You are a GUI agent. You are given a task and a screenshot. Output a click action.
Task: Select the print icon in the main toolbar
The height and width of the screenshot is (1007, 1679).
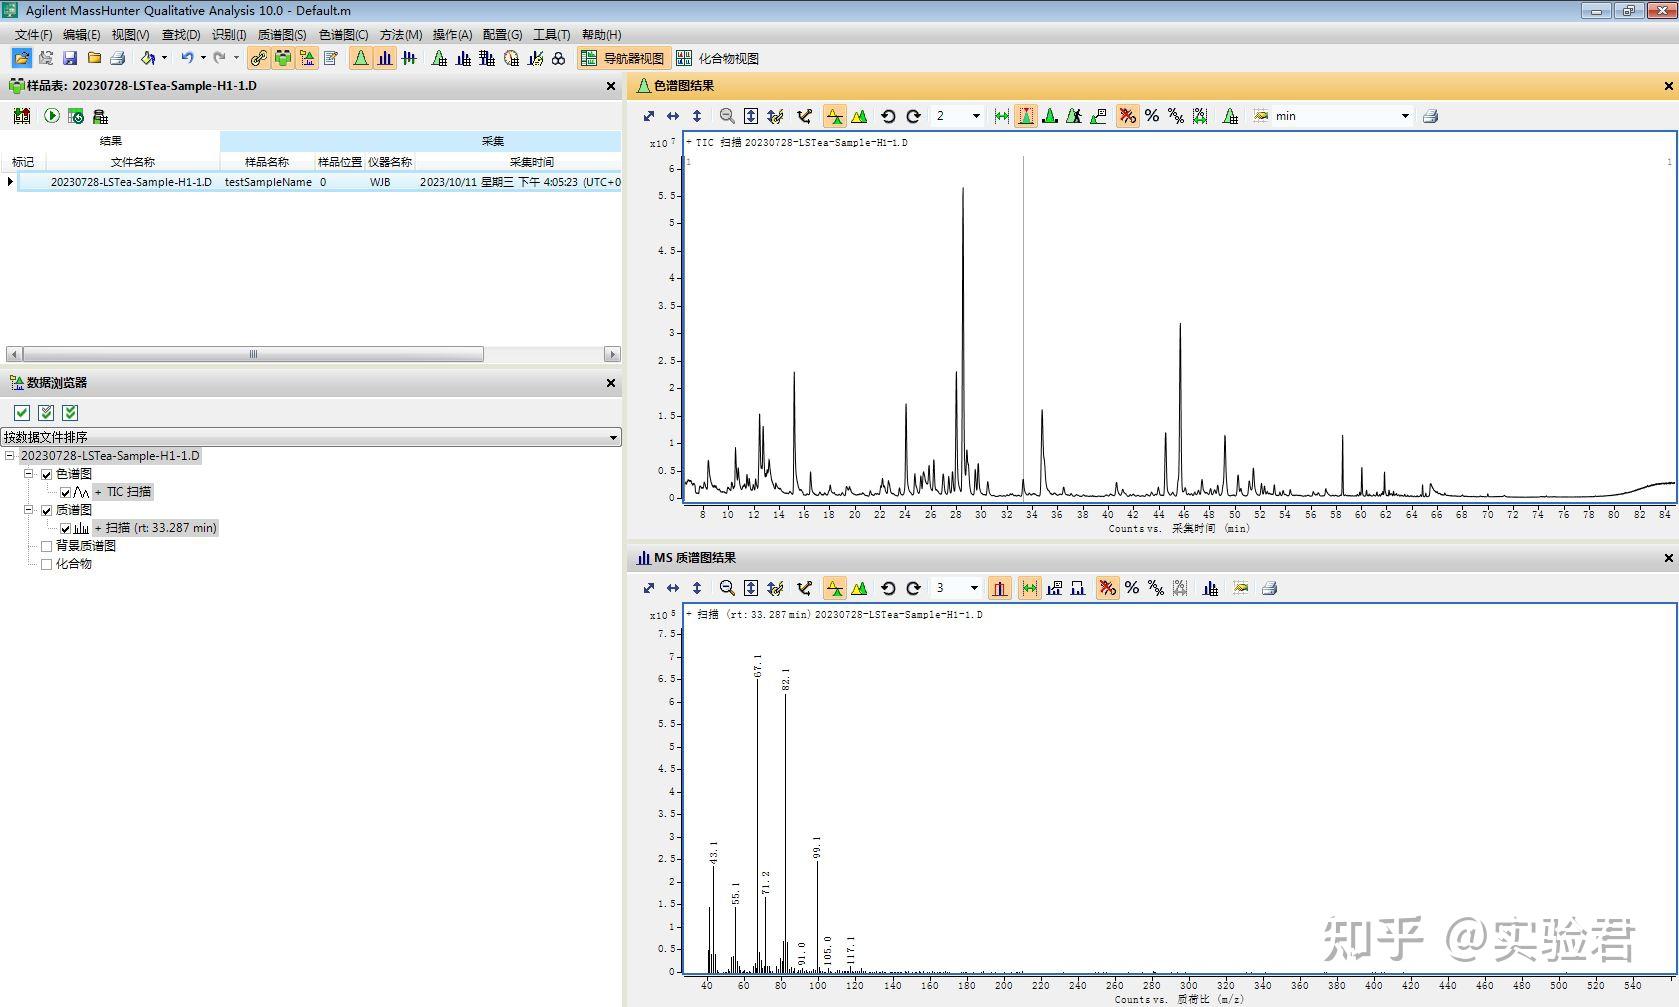pyautogui.click(x=118, y=57)
